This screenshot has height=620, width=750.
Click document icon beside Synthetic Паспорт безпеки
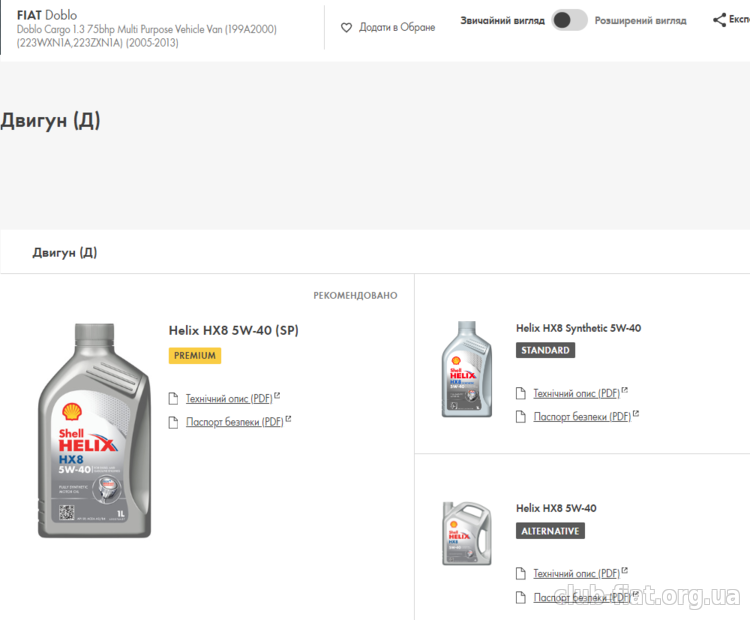[521, 417]
